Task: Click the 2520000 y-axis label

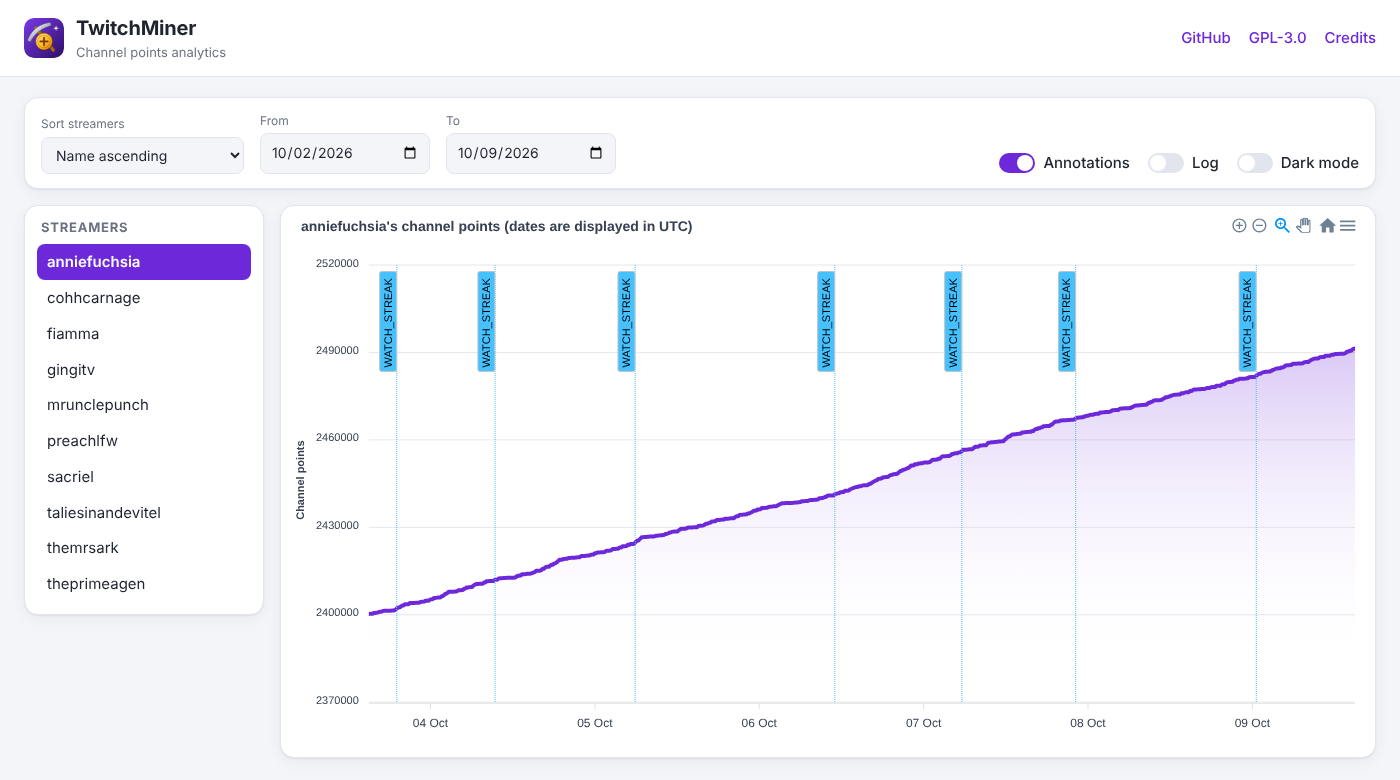Action: pyautogui.click(x=337, y=264)
